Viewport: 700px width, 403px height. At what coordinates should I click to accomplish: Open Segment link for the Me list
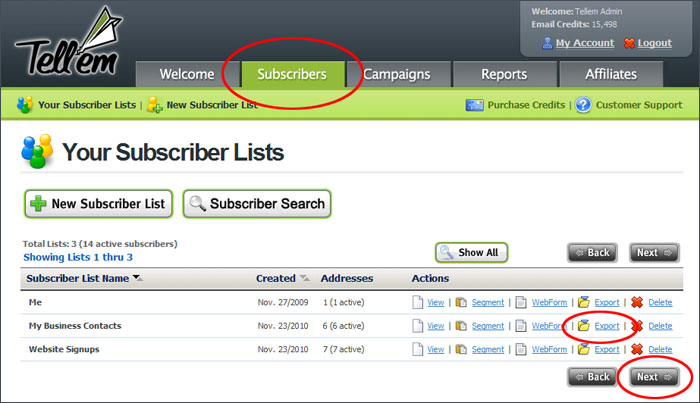[x=488, y=303]
